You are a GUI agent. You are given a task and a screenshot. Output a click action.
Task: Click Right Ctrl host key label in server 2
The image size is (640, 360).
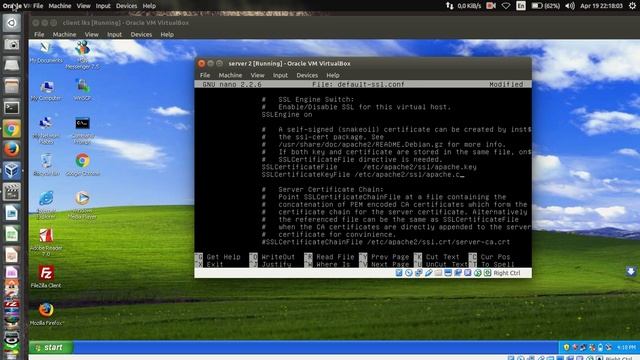(507, 273)
